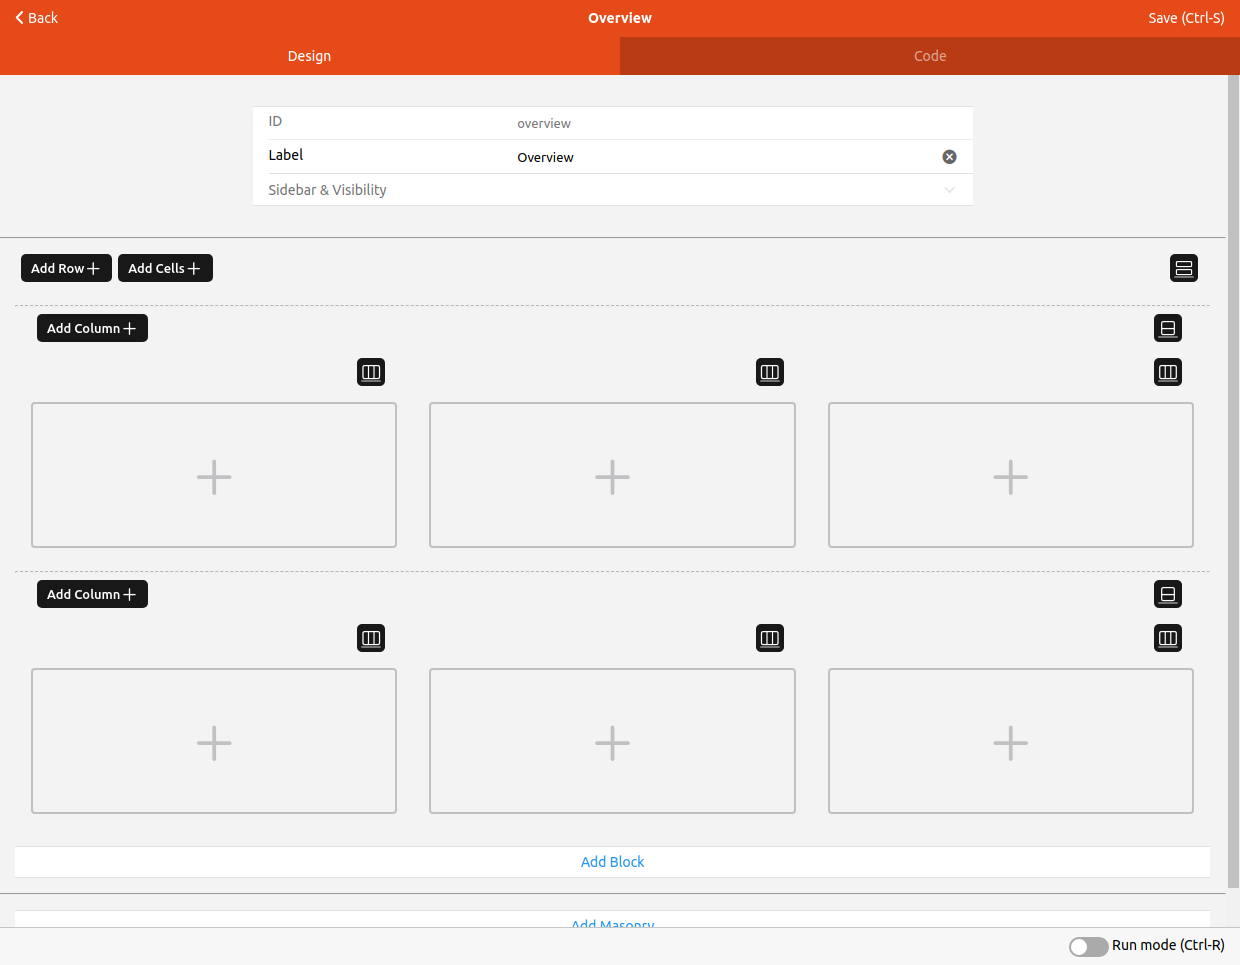The width and height of the screenshot is (1240, 965).
Task: Switch to the Code tab
Action: point(929,56)
